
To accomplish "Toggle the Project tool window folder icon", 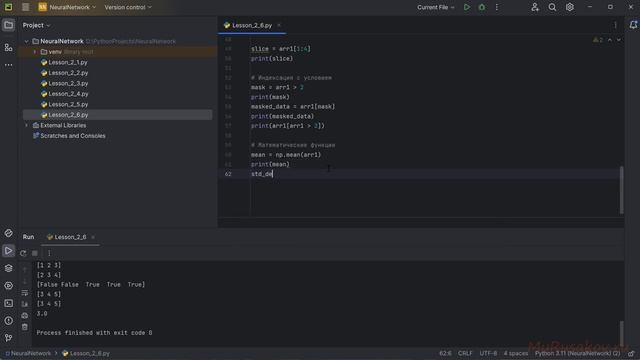I will [x=8, y=25].
